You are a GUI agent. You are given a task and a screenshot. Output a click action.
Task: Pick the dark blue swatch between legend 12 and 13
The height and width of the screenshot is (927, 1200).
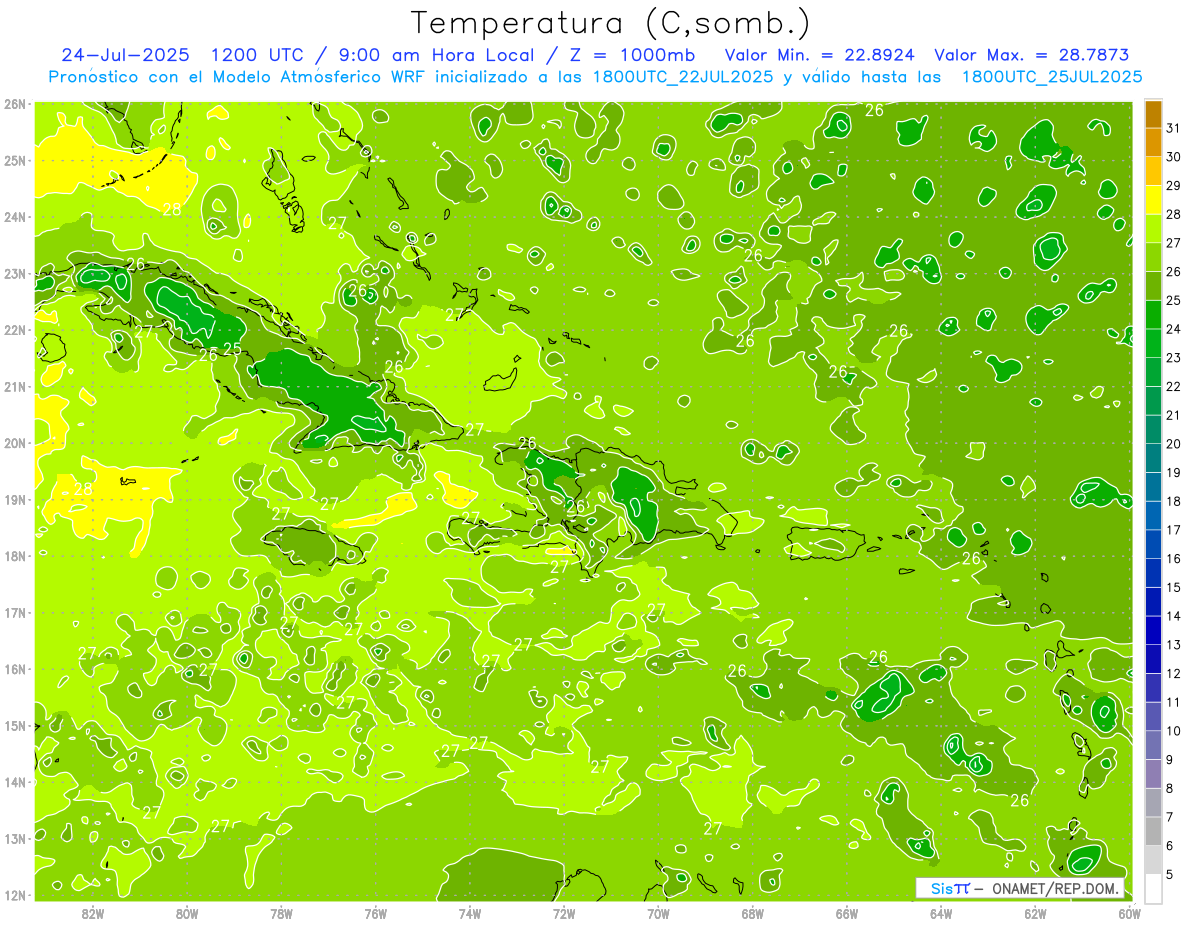click(1153, 659)
